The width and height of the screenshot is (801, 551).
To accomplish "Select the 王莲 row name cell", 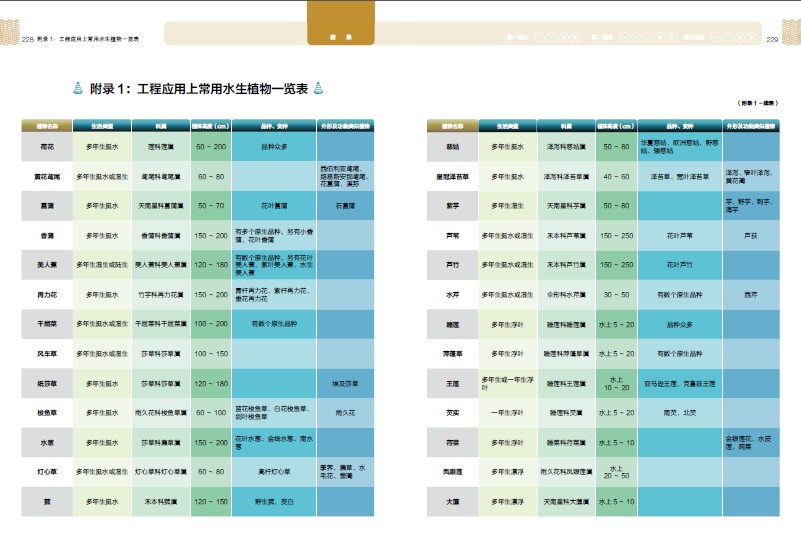I will tap(452, 383).
